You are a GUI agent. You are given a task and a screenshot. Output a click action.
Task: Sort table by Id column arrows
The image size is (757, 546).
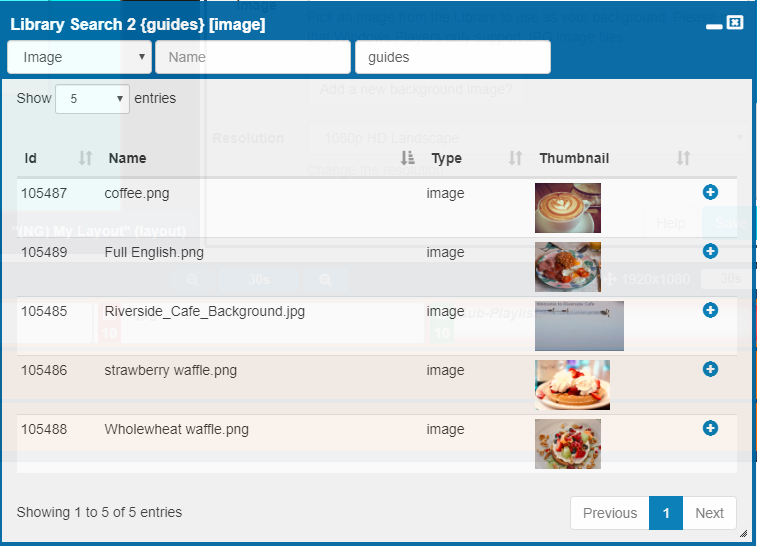[x=86, y=158]
